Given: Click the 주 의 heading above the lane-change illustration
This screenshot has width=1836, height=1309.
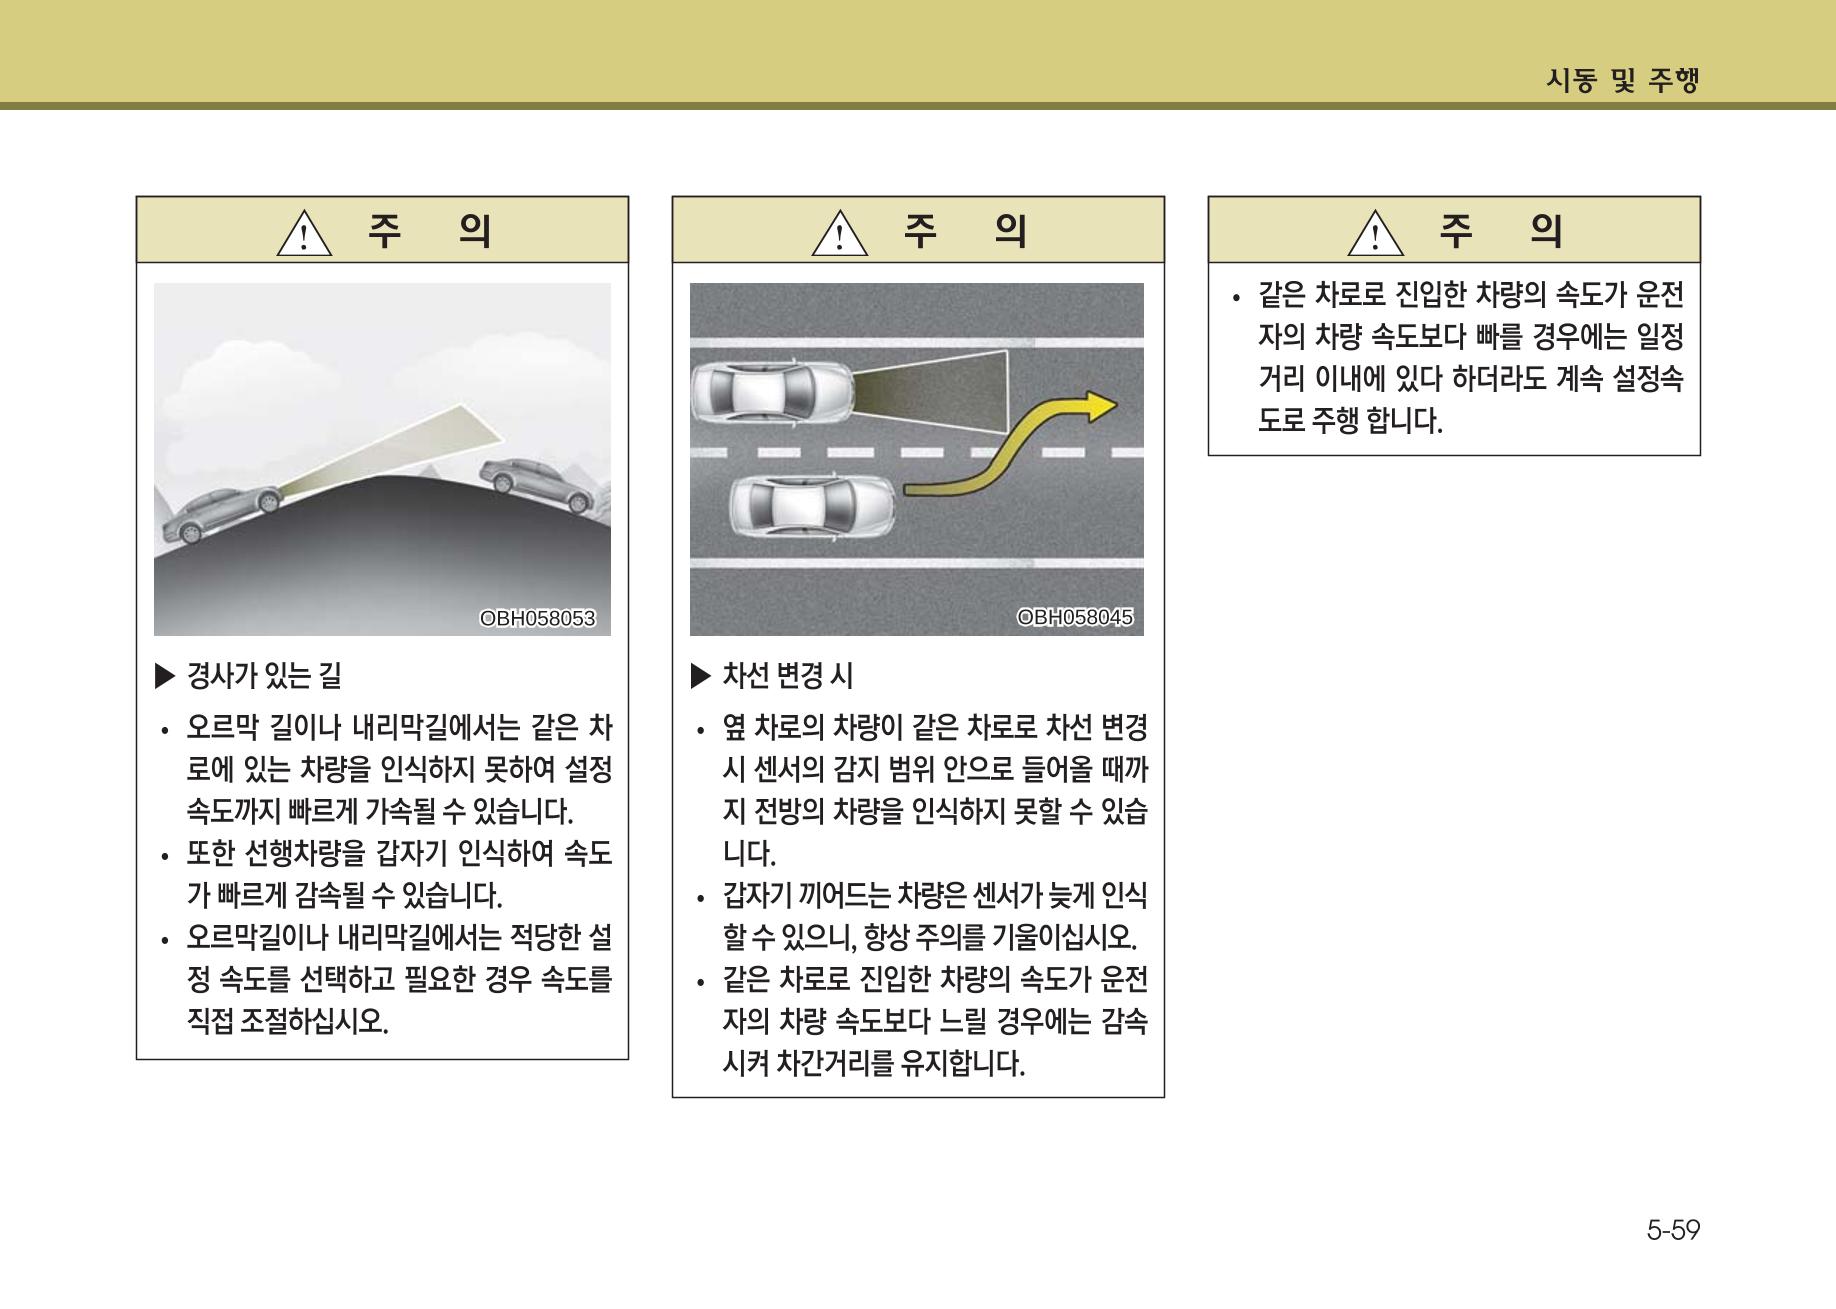Looking at the screenshot, I should pyautogui.click(x=966, y=230).
